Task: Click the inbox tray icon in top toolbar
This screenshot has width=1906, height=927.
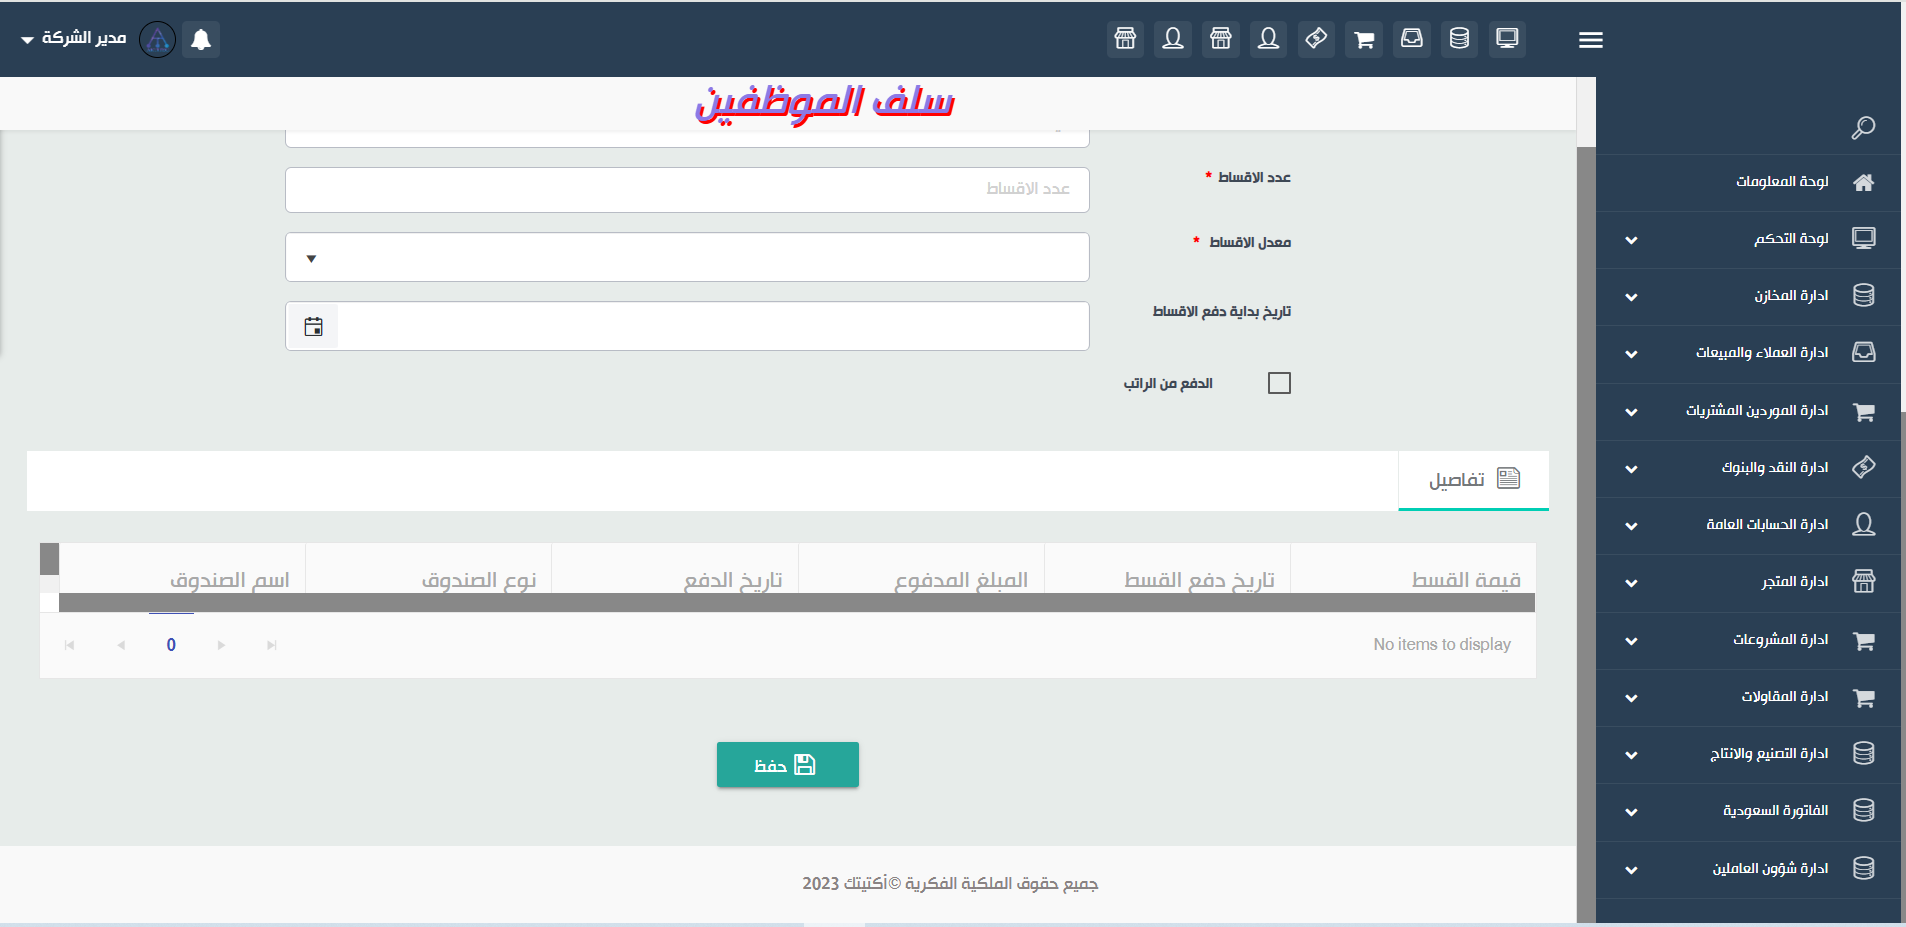Action: point(1411,39)
